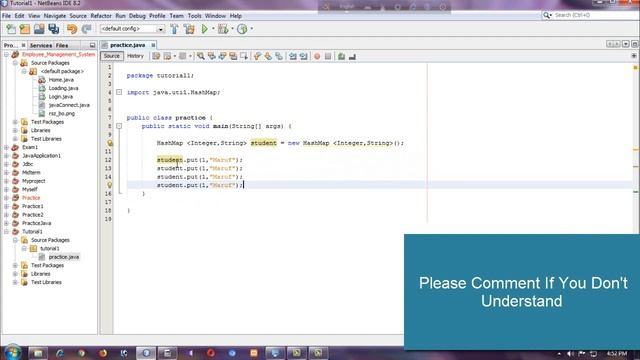Click the New Project toolbar icon
640x360 pixels.
[25, 29]
